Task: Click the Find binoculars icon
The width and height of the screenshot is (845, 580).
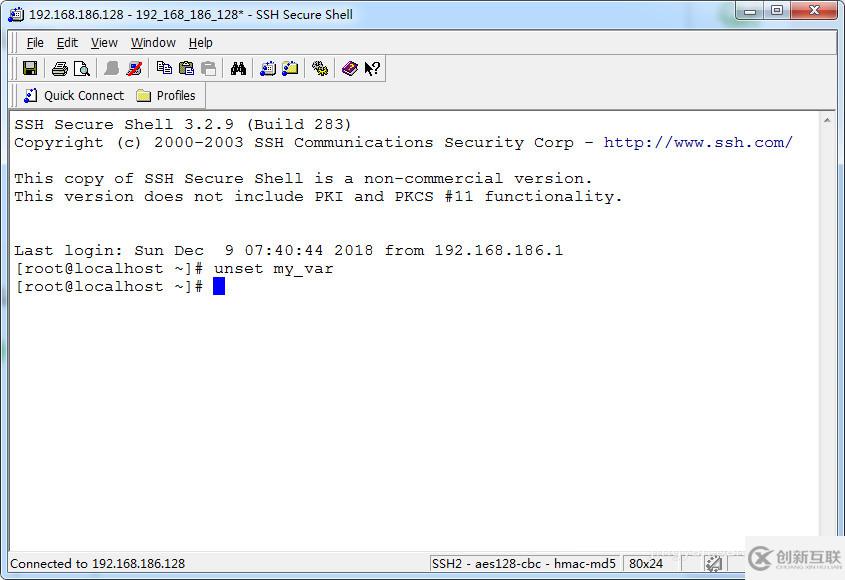Action: 238,69
